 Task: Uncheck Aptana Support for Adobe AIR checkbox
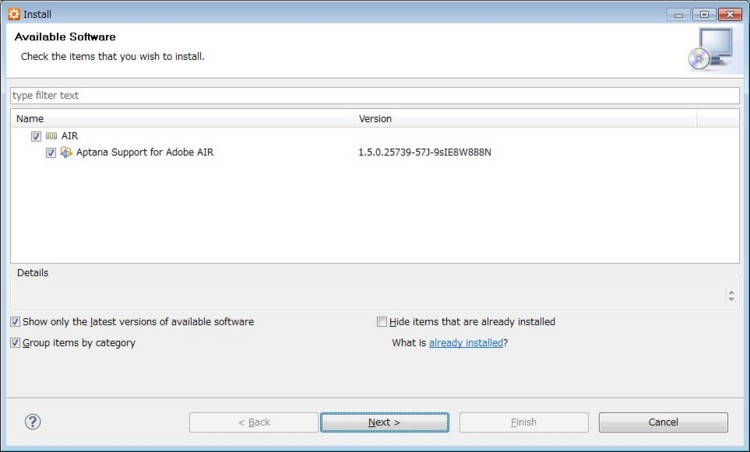51,153
